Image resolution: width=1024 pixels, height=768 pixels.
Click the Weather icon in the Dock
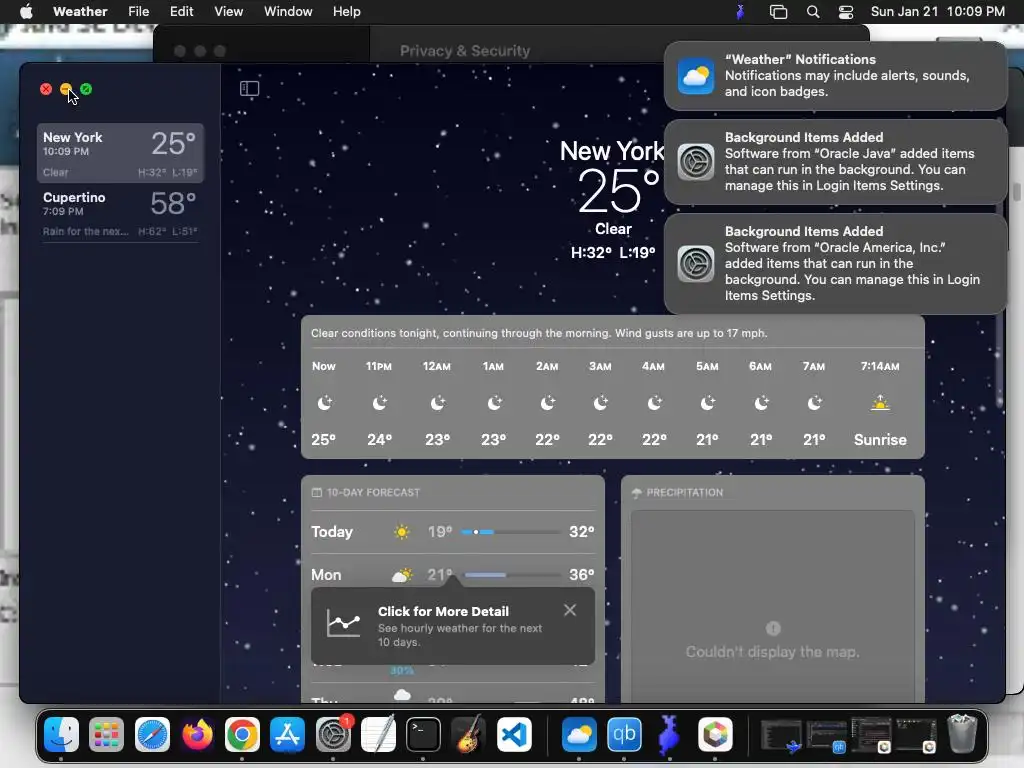click(579, 734)
